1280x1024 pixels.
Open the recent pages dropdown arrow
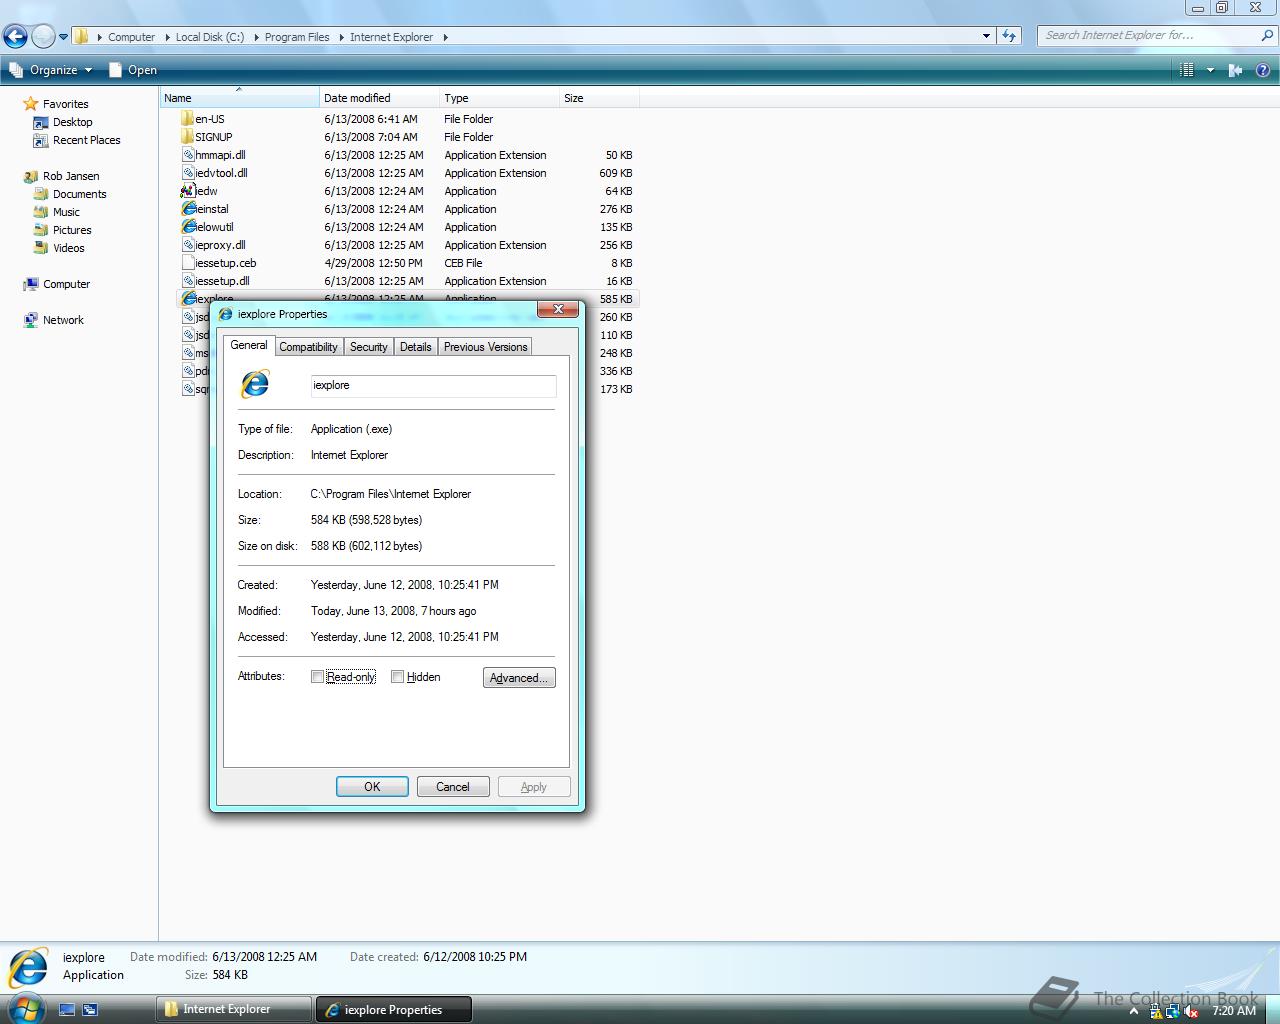(x=63, y=37)
